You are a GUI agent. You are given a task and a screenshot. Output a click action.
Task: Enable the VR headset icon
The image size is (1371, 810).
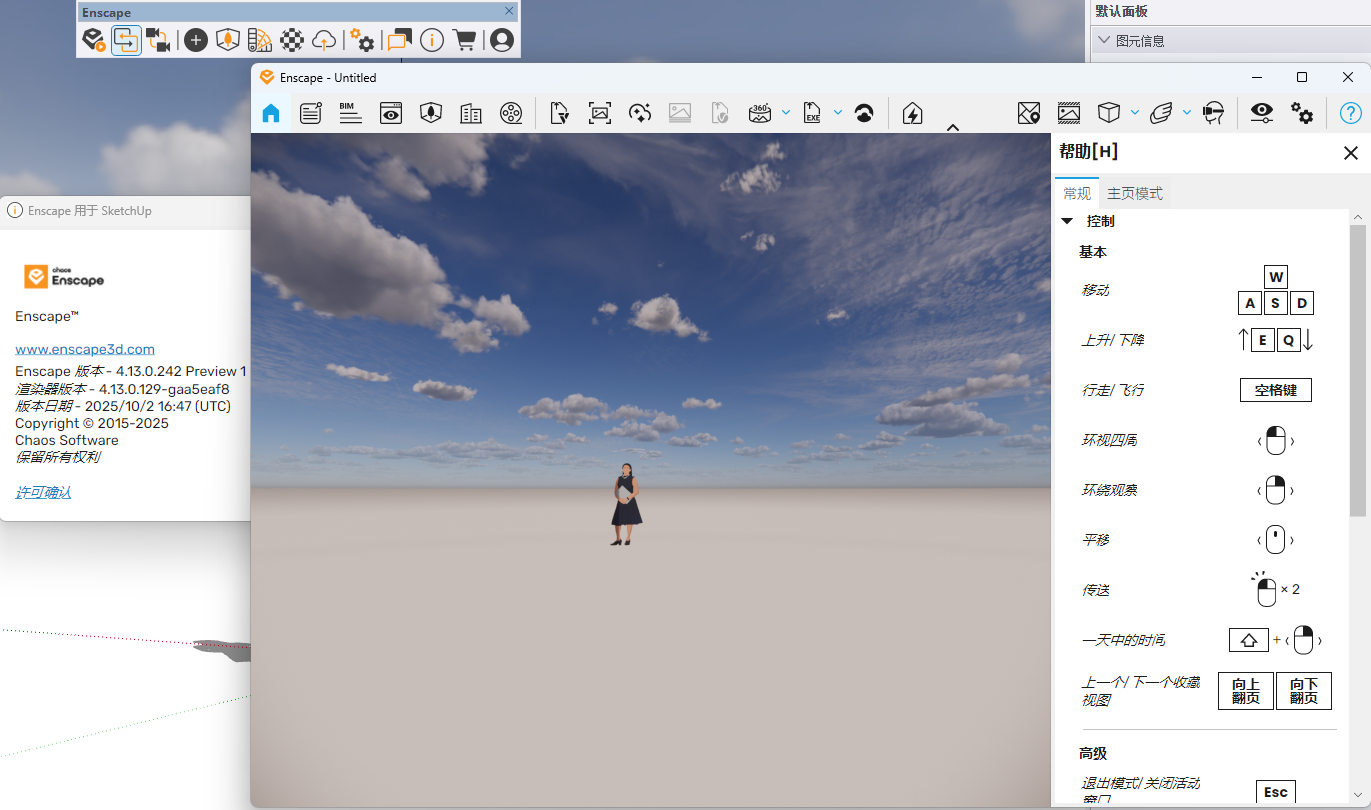click(x=1214, y=114)
